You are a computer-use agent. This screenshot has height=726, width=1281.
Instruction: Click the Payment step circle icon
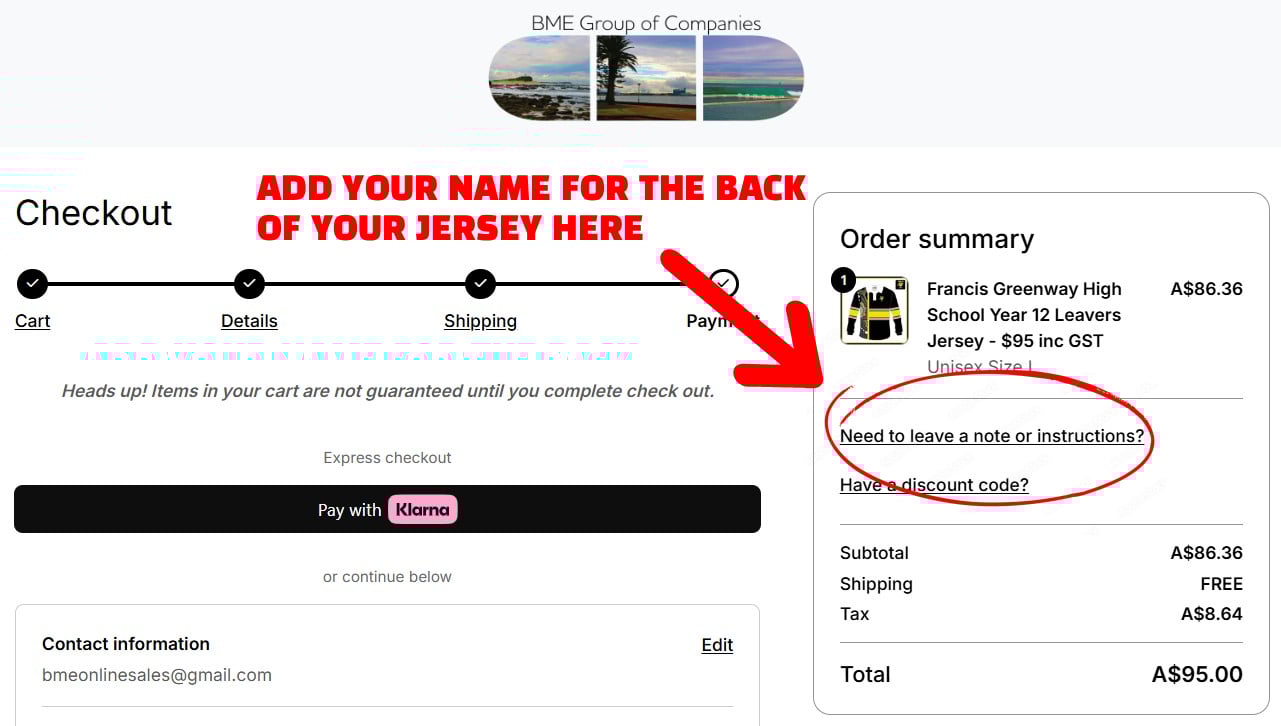[724, 284]
